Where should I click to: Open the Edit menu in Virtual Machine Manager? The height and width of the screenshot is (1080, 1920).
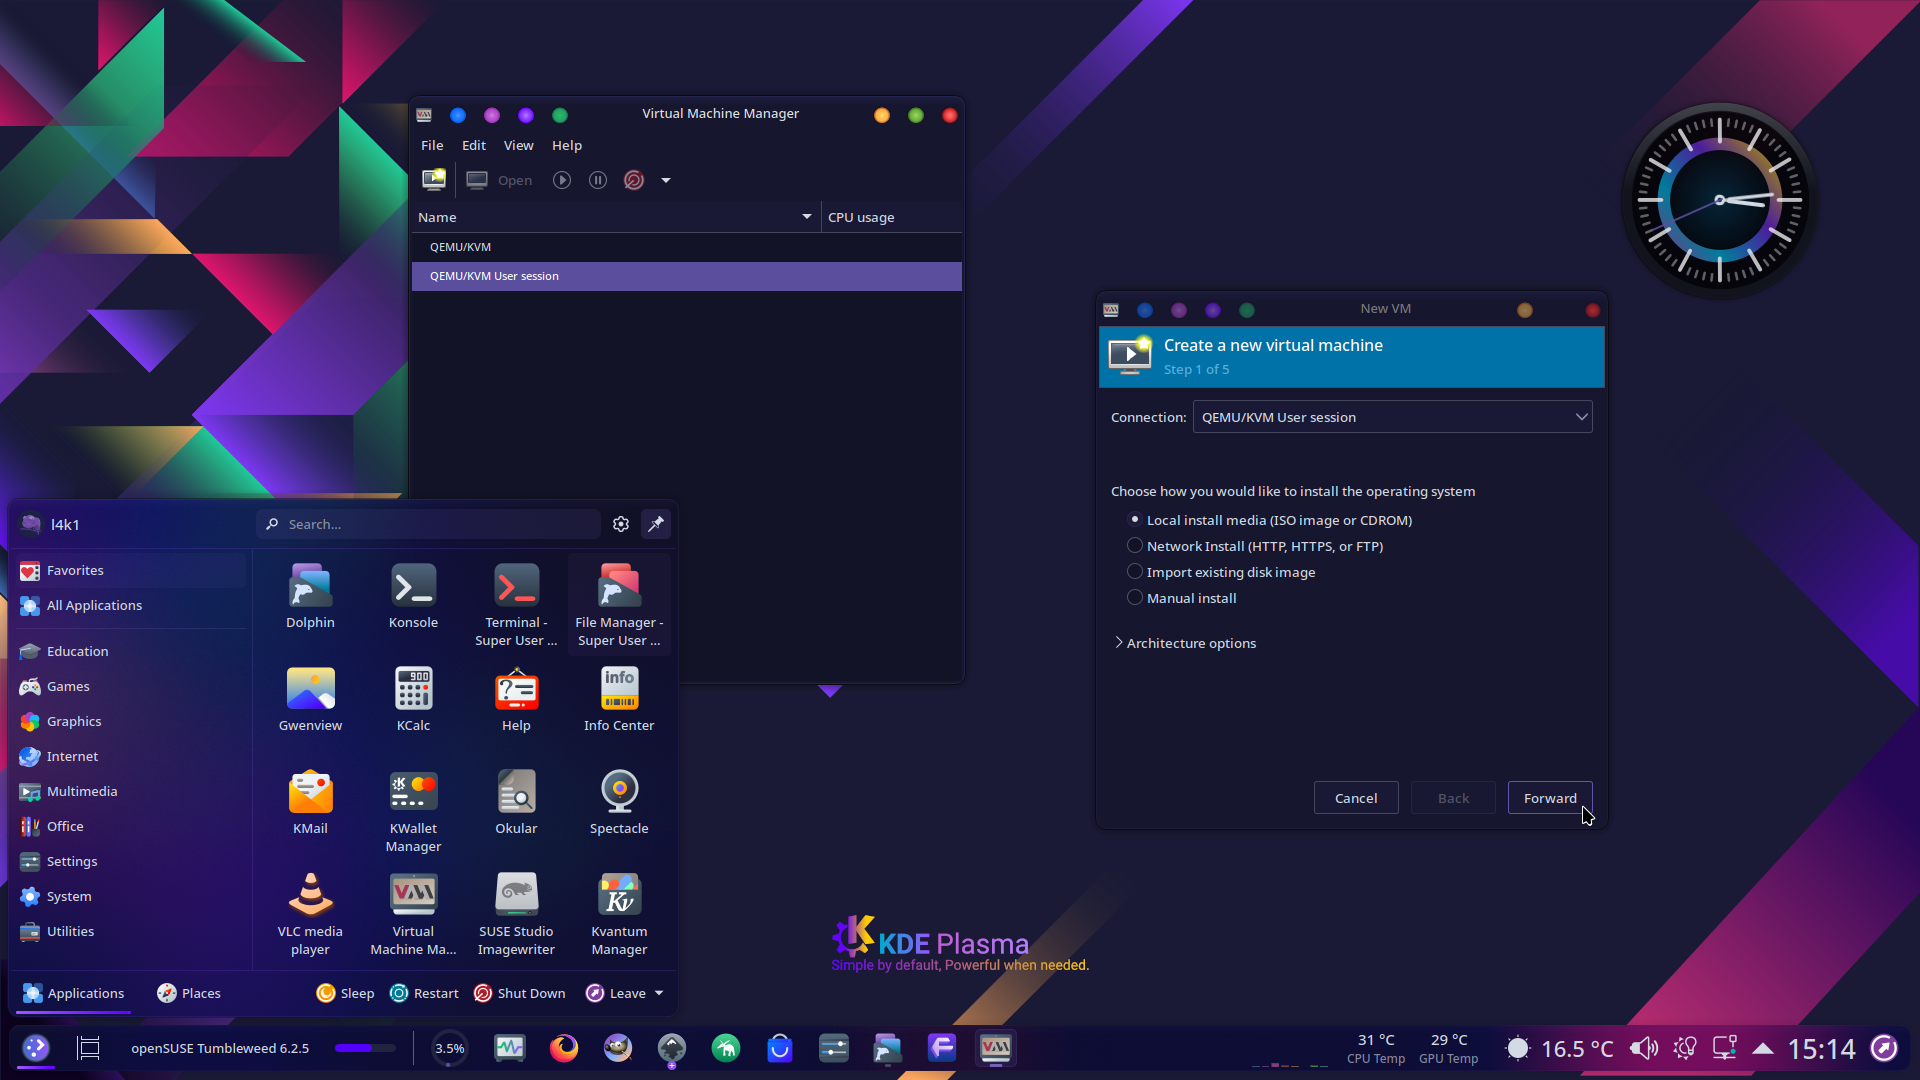(x=474, y=145)
